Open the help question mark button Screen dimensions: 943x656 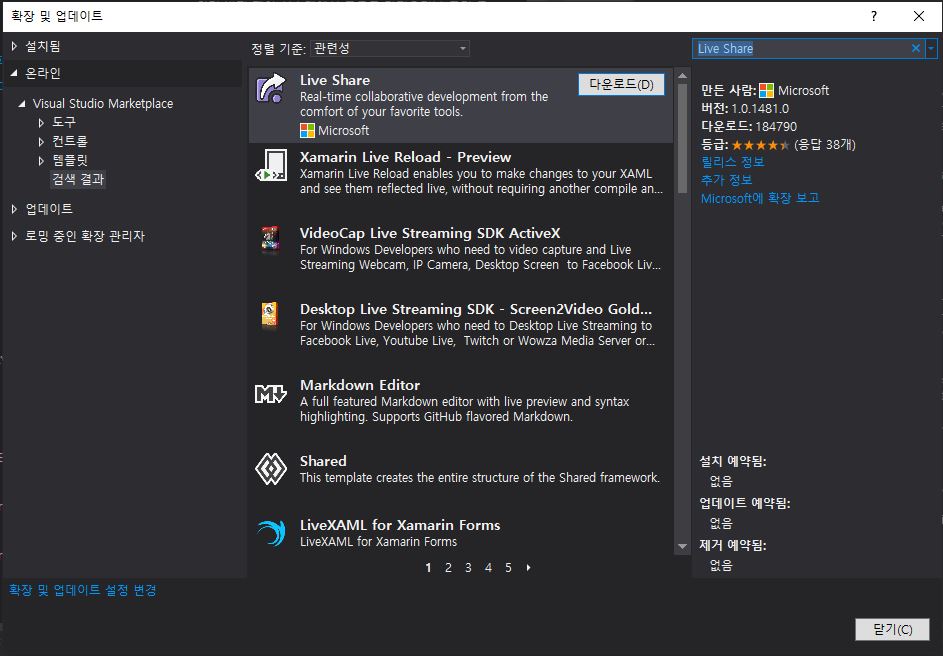(x=874, y=16)
